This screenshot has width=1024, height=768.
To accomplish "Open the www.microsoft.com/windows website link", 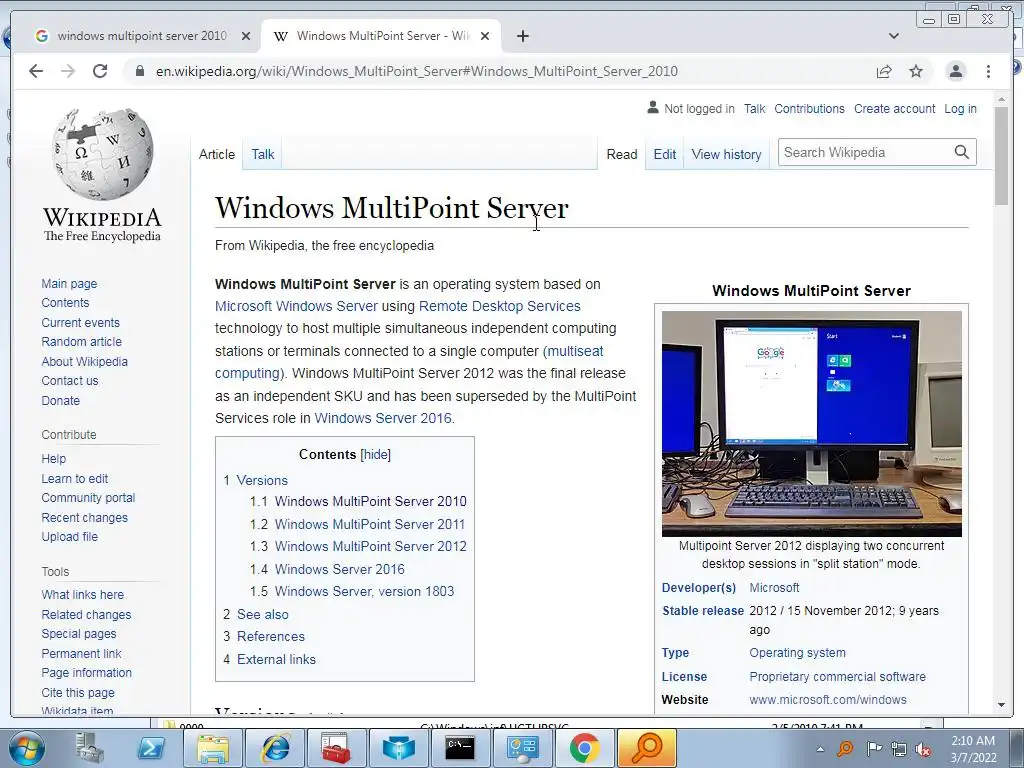I will 827,699.
